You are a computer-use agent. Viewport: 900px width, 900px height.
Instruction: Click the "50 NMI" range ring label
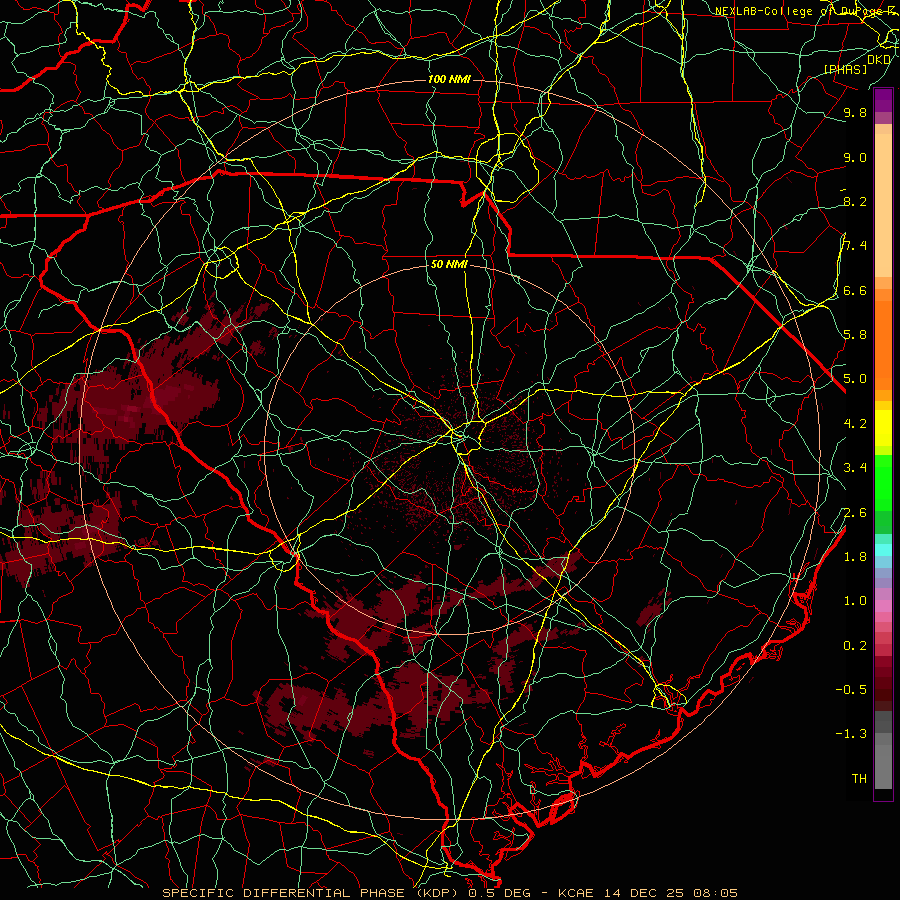(x=449, y=264)
